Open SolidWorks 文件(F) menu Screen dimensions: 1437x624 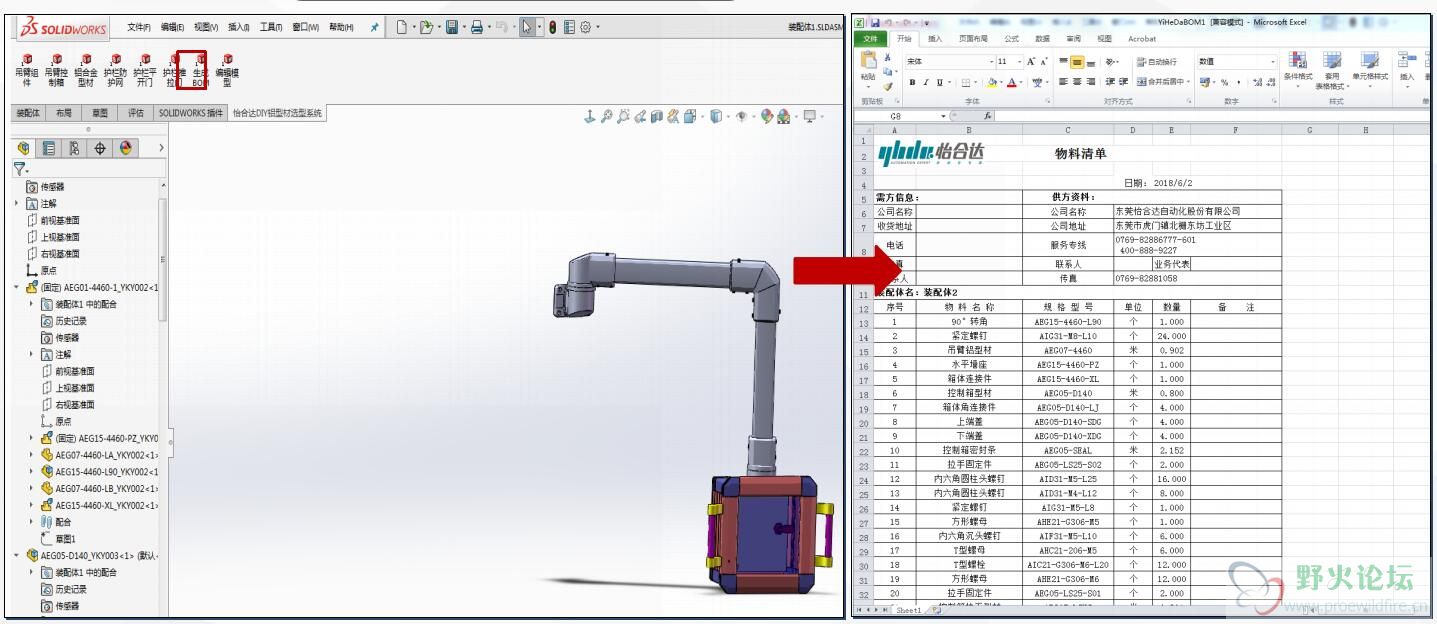coord(139,27)
